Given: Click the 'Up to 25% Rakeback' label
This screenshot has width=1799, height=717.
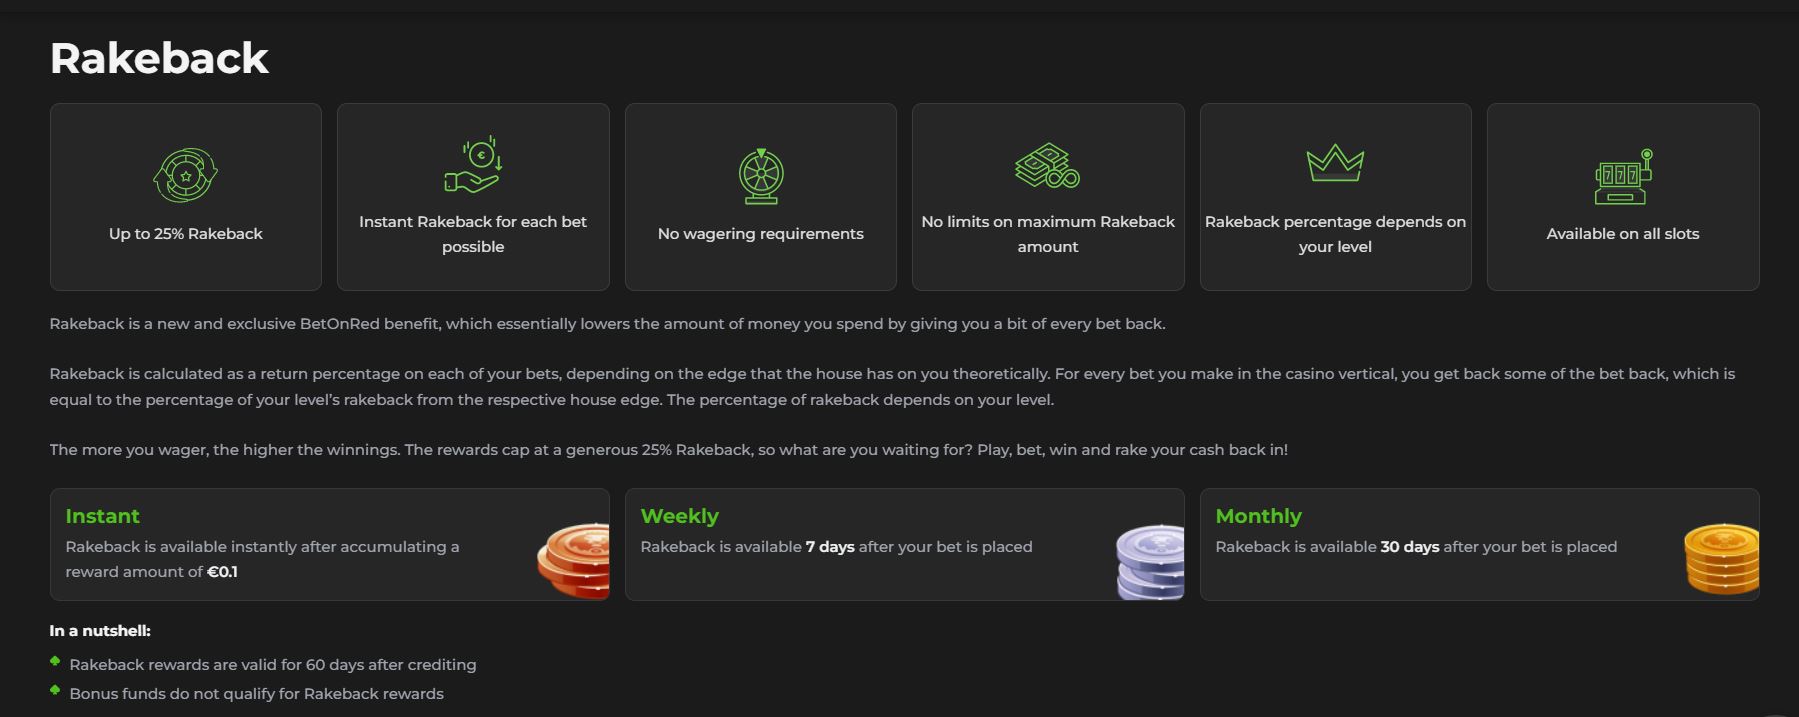Looking at the screenshot, I should coord(186,234).
